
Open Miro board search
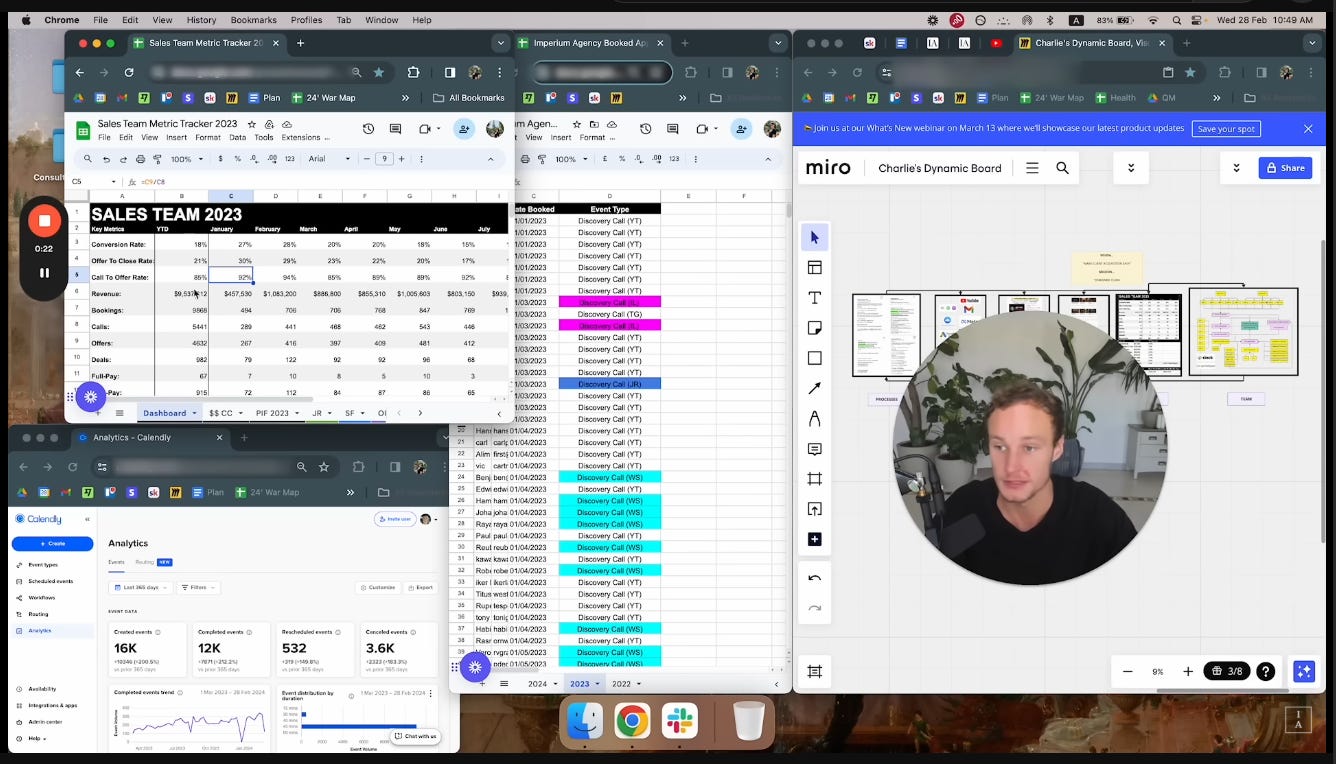(x=1062, y=168)
